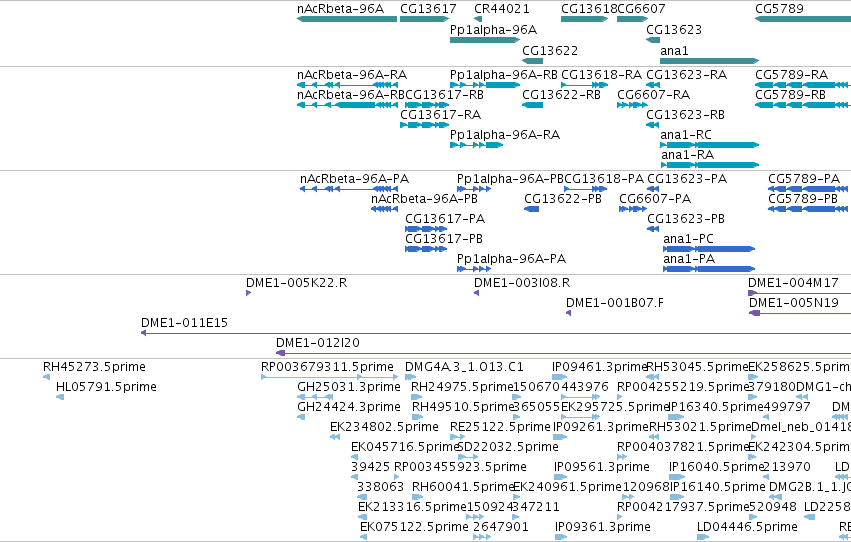851x542 pixels.
Task: Click the CG13617-RA transcript glyph
Action: click(x=424, y=125)
